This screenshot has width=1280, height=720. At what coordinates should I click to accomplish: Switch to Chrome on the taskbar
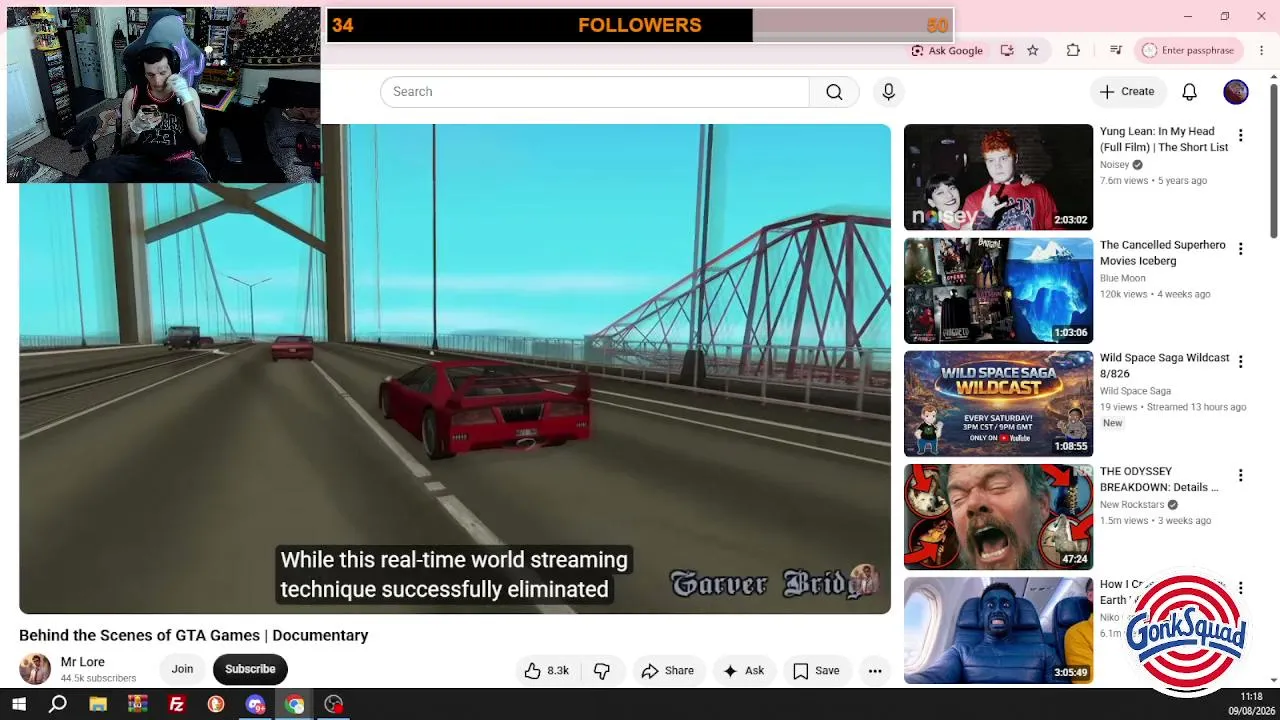pos(294,705)
